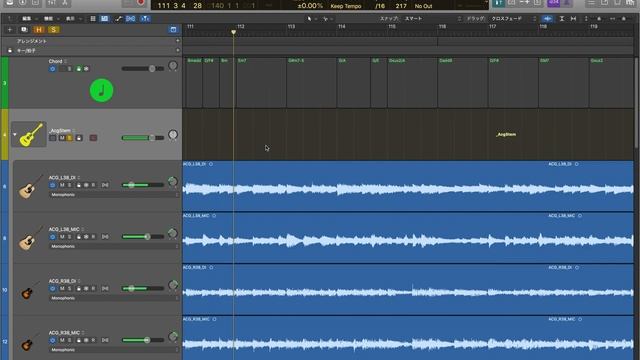This screenshot has height=360, width=640.
Task: Expand the アレンジメント arrangement global track
Action: coord(178,41)
